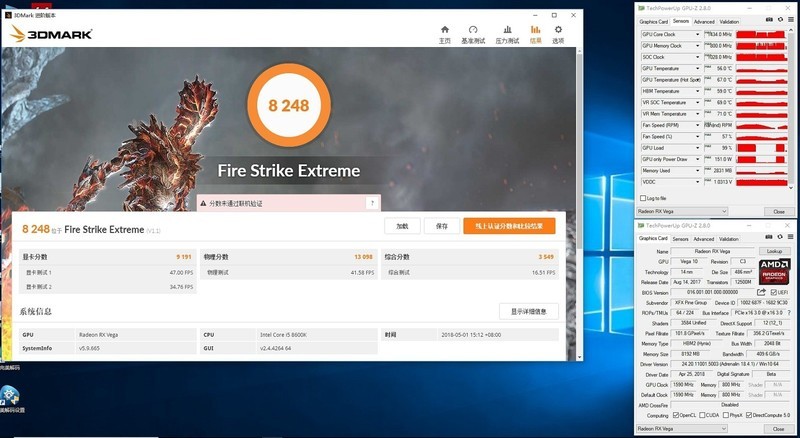
Task: Click the 显示详细信息 button
Action: click(x=529, y=311)
